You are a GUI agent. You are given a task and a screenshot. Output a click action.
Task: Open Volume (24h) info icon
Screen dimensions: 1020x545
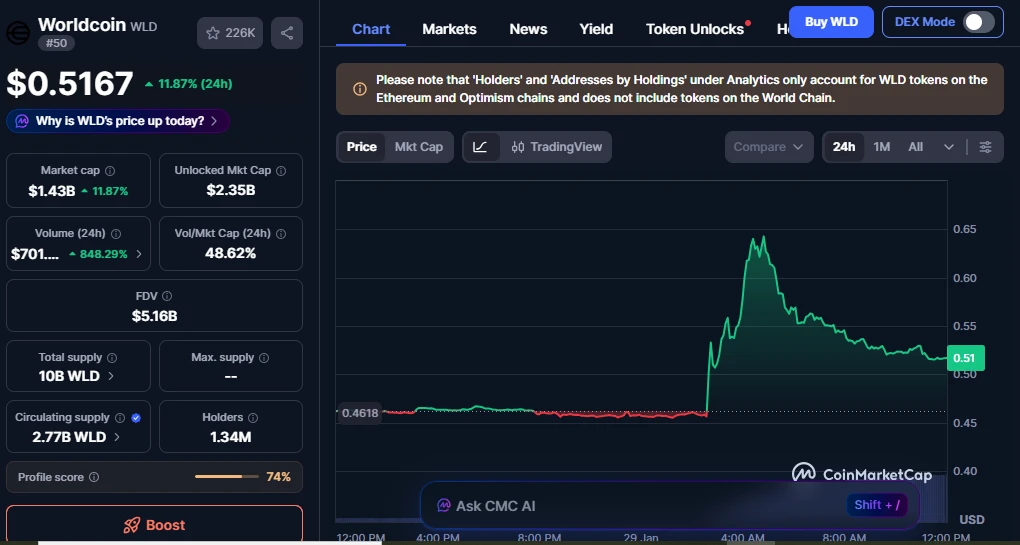click(116, 233)
